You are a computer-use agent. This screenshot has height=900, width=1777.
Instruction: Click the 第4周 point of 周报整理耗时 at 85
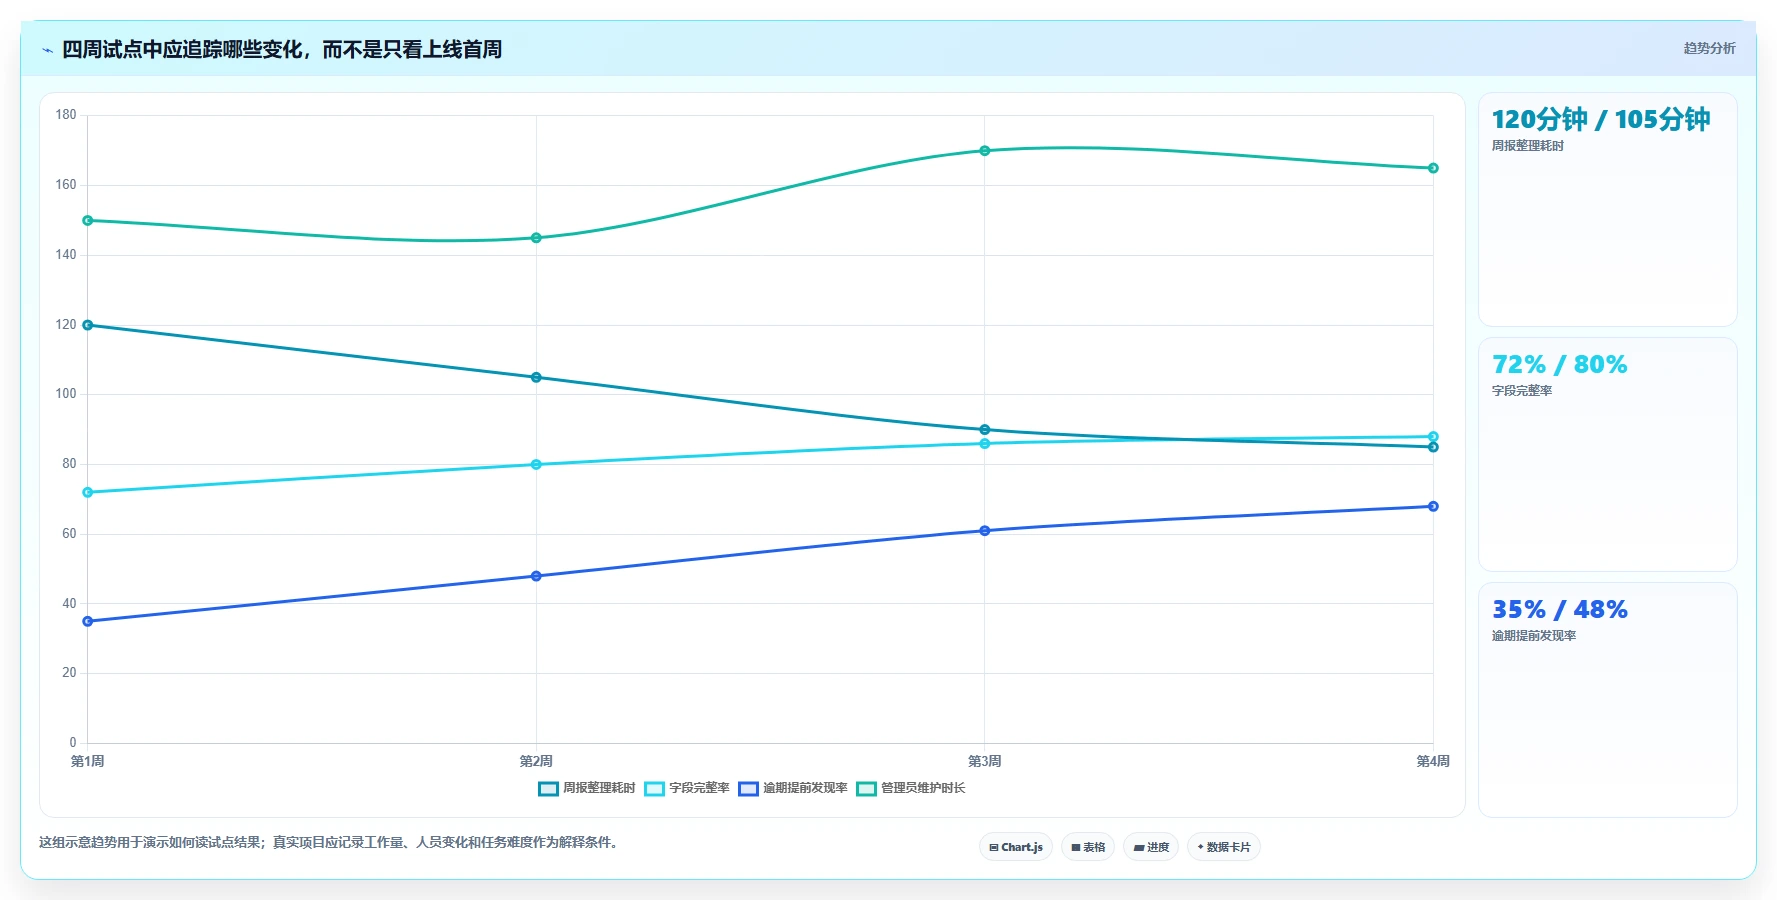tap(1433, 447)
